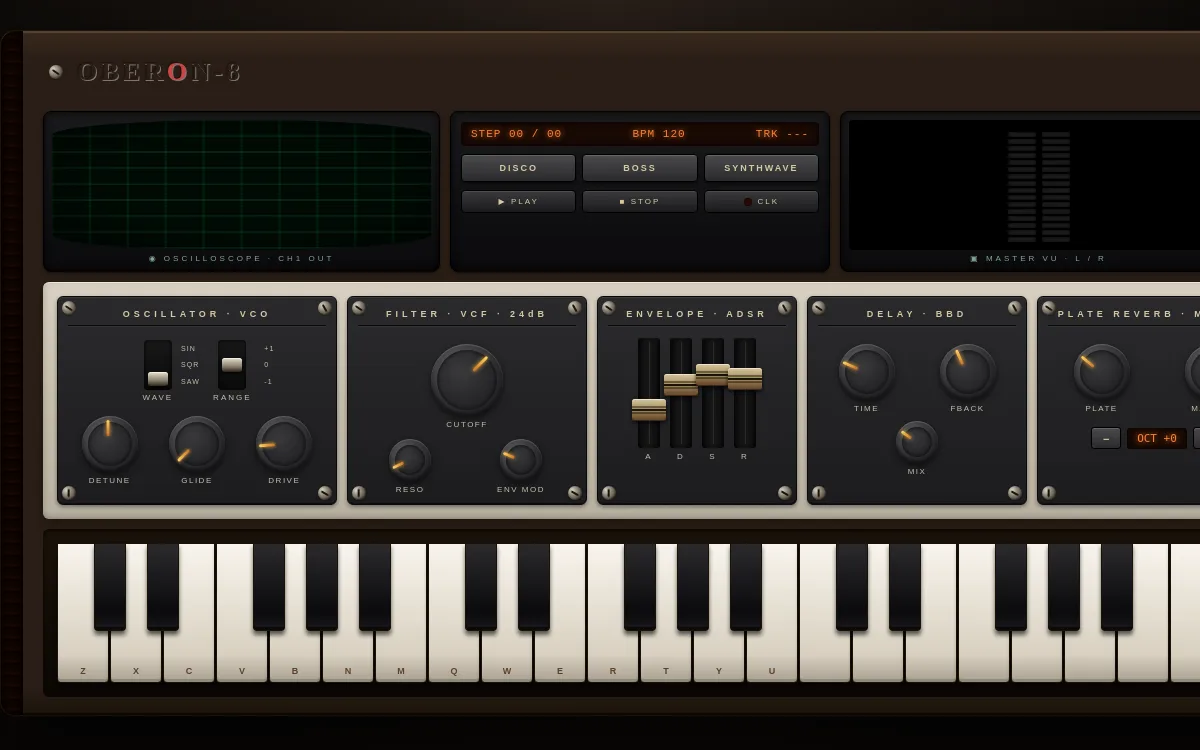Screen dimensions: 1200x750
Task: Play the black key between Q and W
Action: point(481,587)
